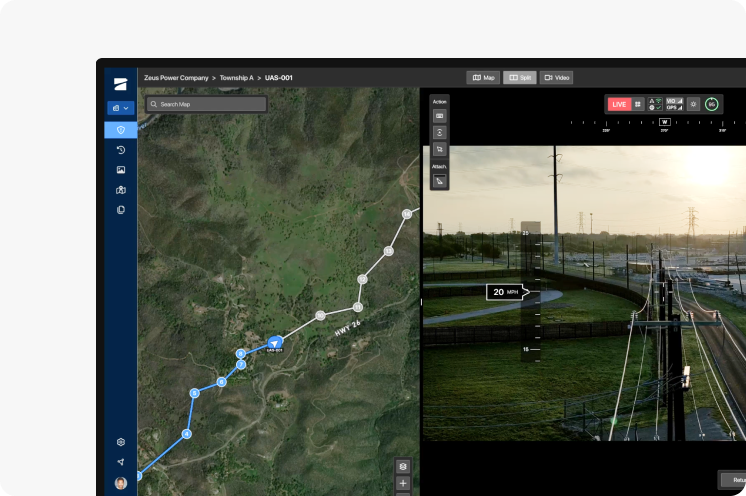Toggle the brightness sun icon
The width and height of the screenshot is (746, 496).
coord(693,104)
